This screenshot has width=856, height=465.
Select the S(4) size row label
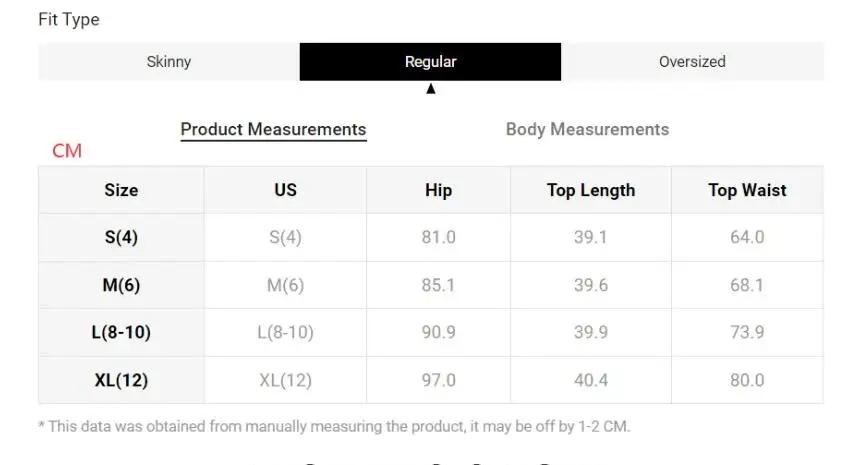tap(121, 237)
